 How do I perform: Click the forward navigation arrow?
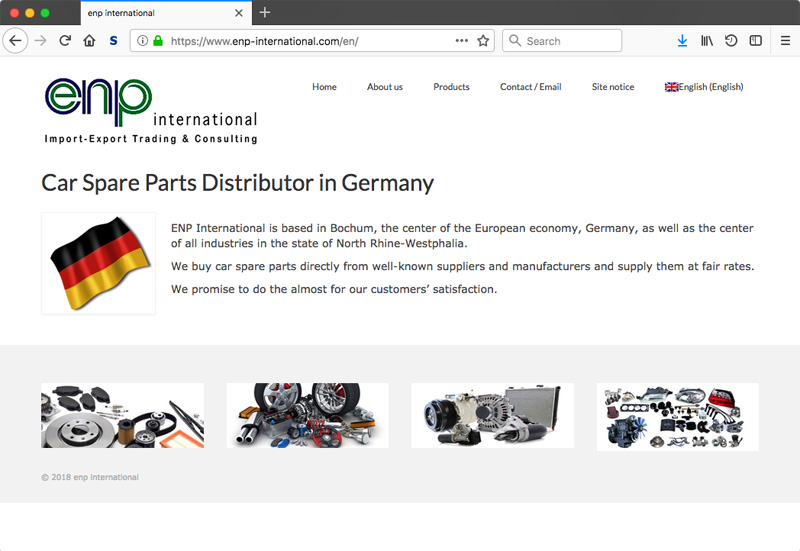(40, 40)
